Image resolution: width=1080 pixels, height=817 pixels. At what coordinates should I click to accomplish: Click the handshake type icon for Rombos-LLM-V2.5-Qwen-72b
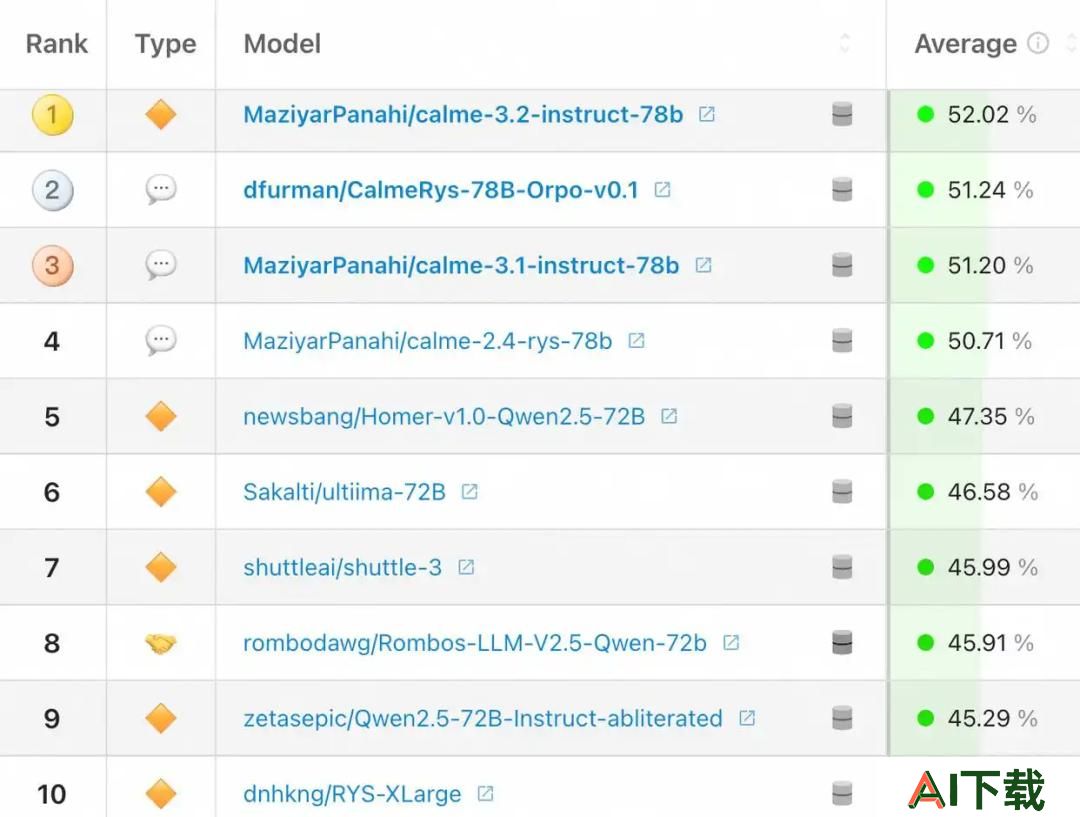(x=161, y=644)
